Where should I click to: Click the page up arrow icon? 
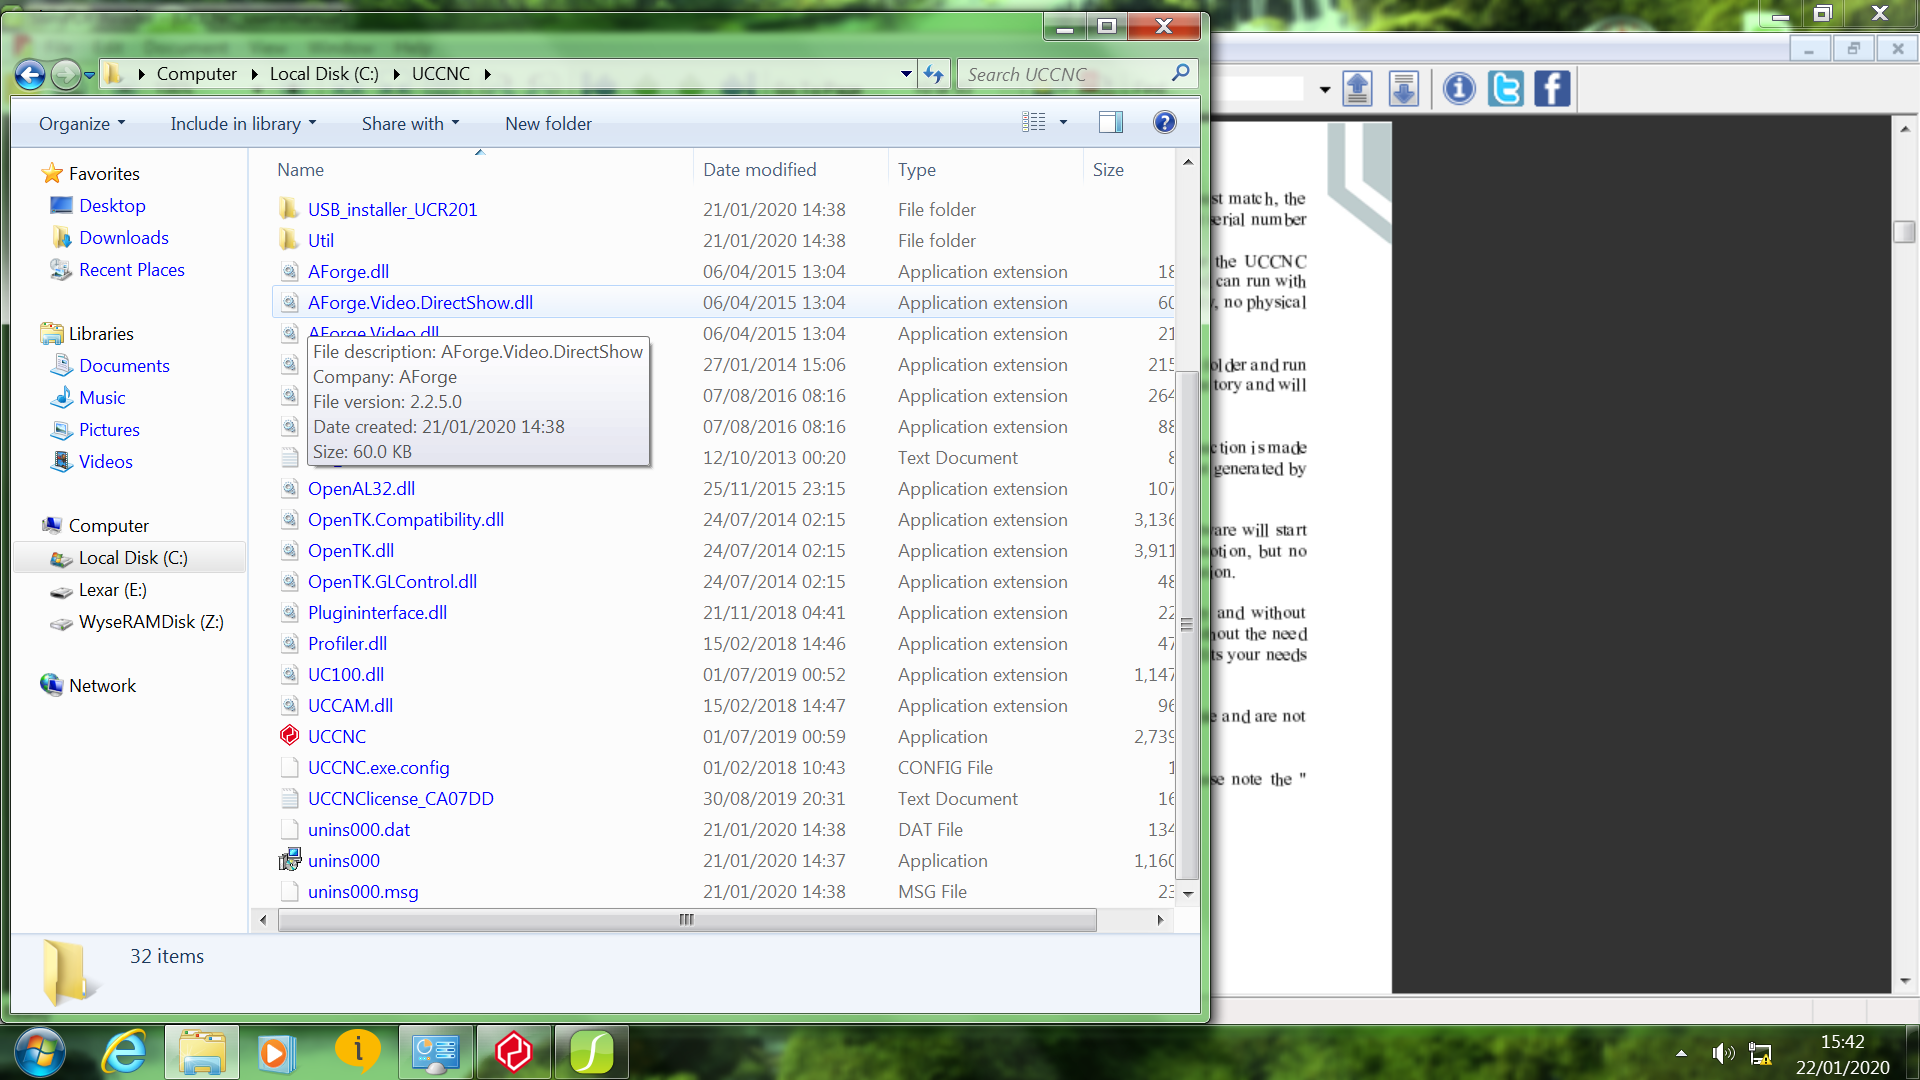coord(1357,89)
